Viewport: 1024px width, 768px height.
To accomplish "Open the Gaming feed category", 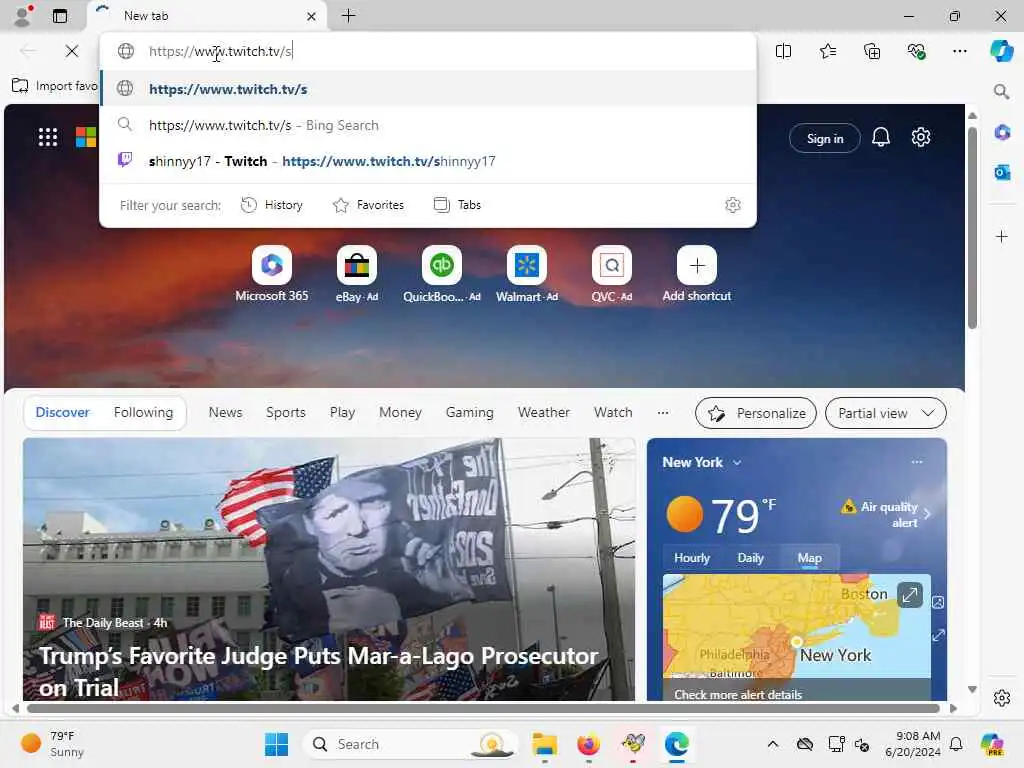I will (x=470, y=413).
